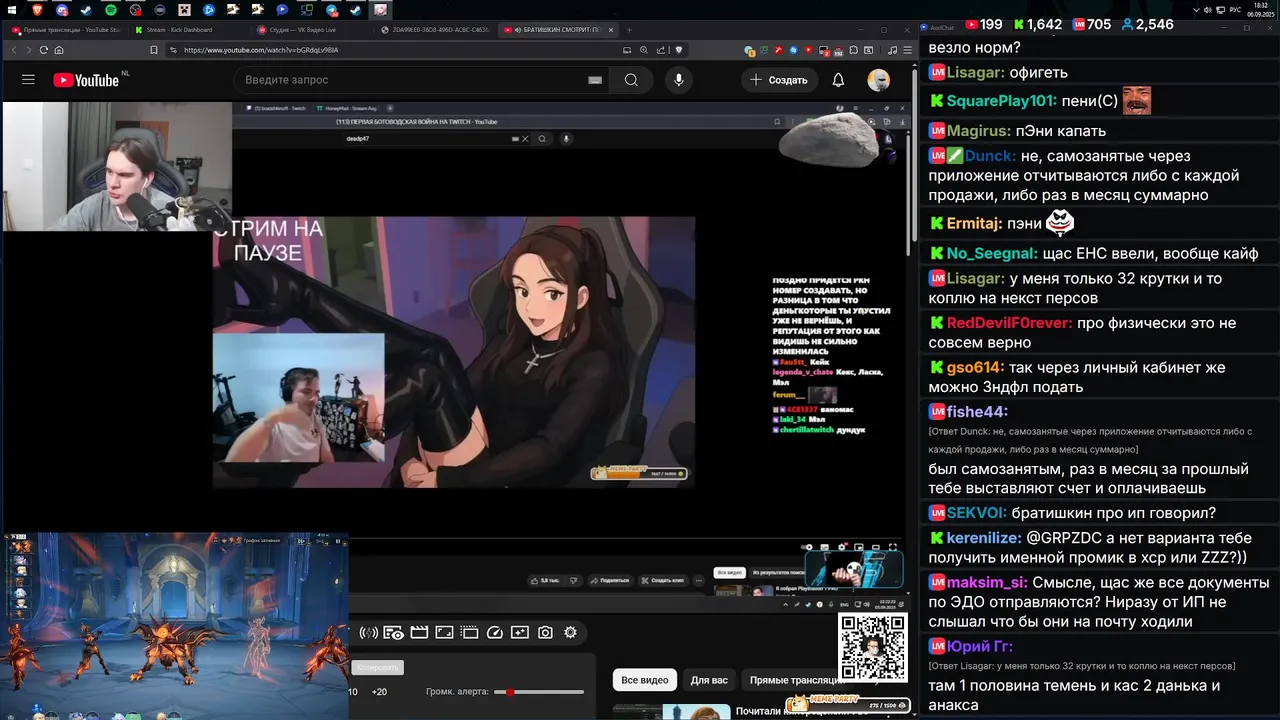
Task: Switch to Прямые трансляции YouTube Studio tab
Action: (x=68, y=30)
